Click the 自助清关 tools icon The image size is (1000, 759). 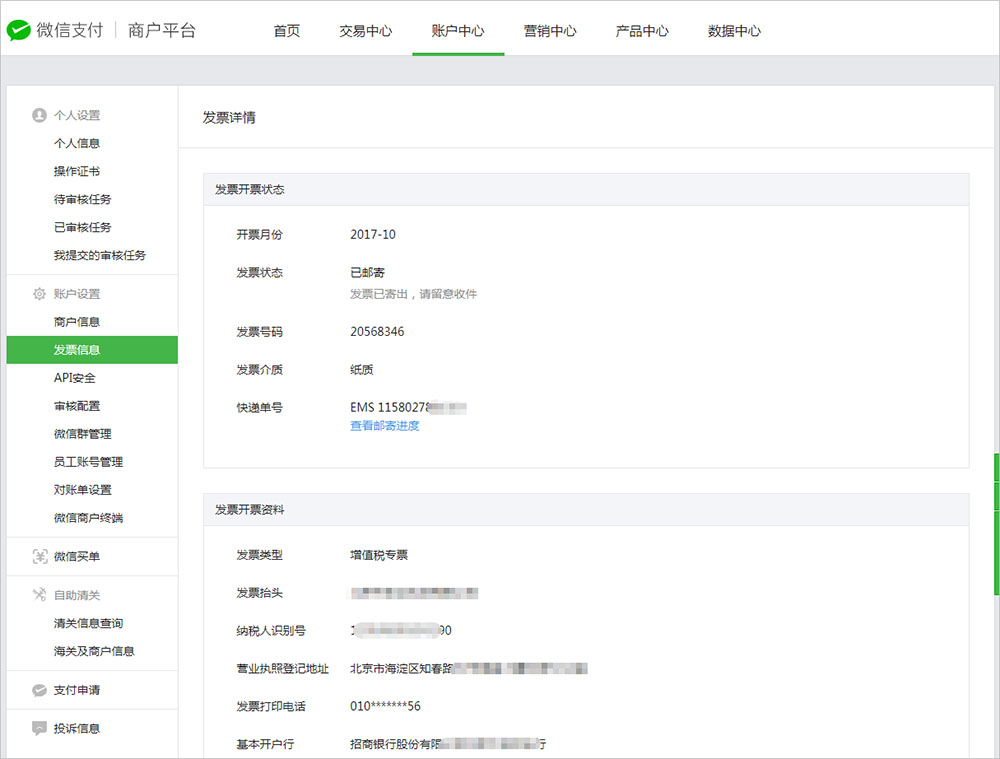click(40, 595)
